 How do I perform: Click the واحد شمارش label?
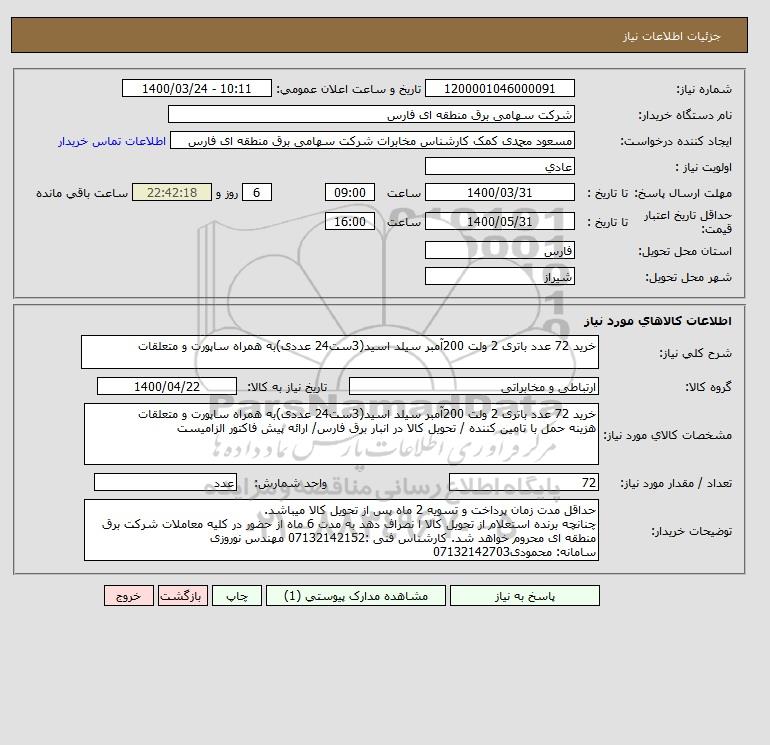point(290,483)
